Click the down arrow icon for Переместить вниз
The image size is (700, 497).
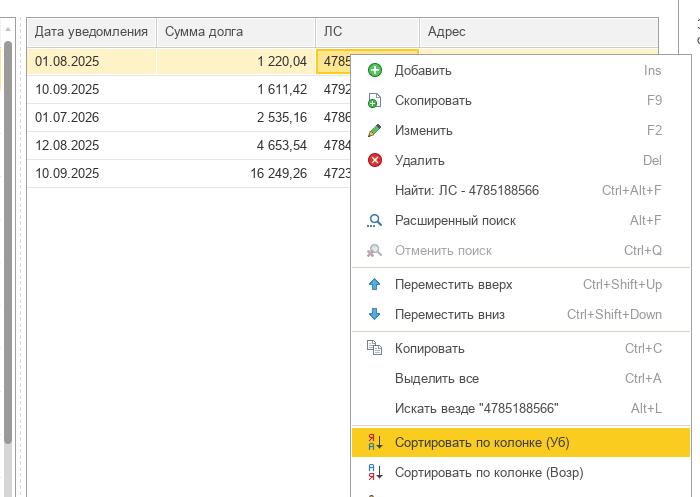click(375, 314)
